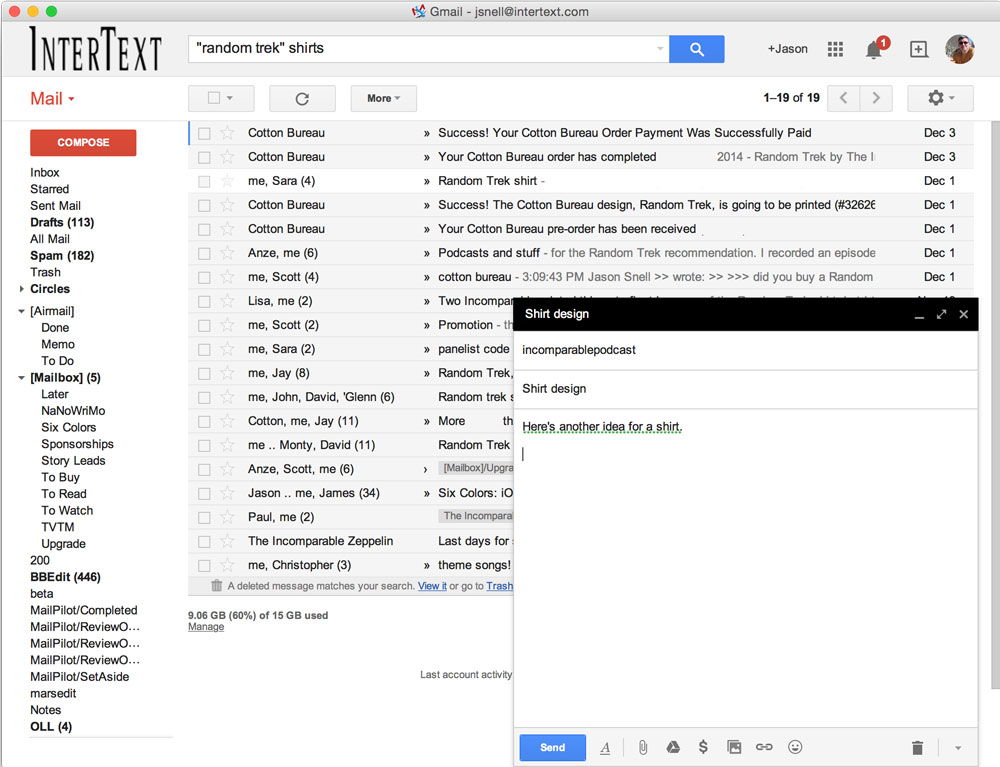This screenshot has width=1000, height=767.
Task: Open the Inbox label
Action: [x=45, y=173]
